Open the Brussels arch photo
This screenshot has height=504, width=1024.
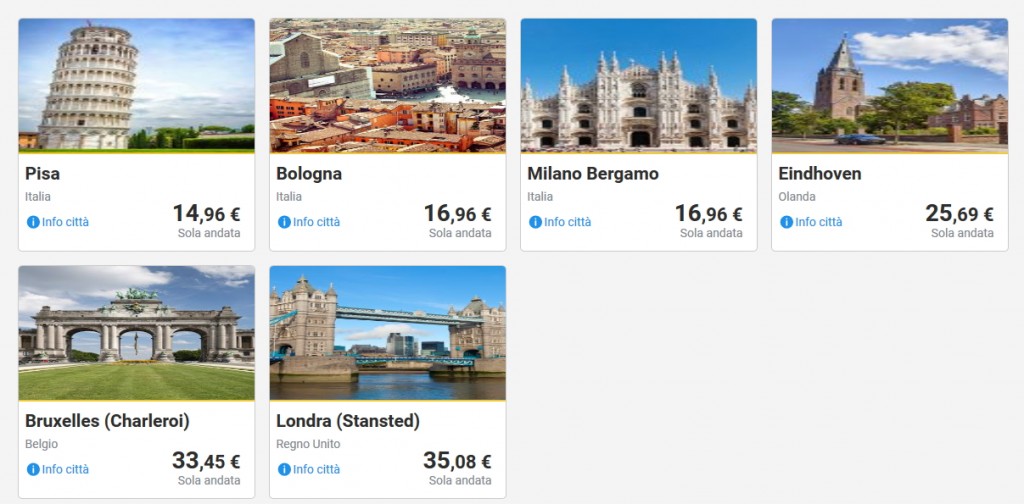click(136, 333)
